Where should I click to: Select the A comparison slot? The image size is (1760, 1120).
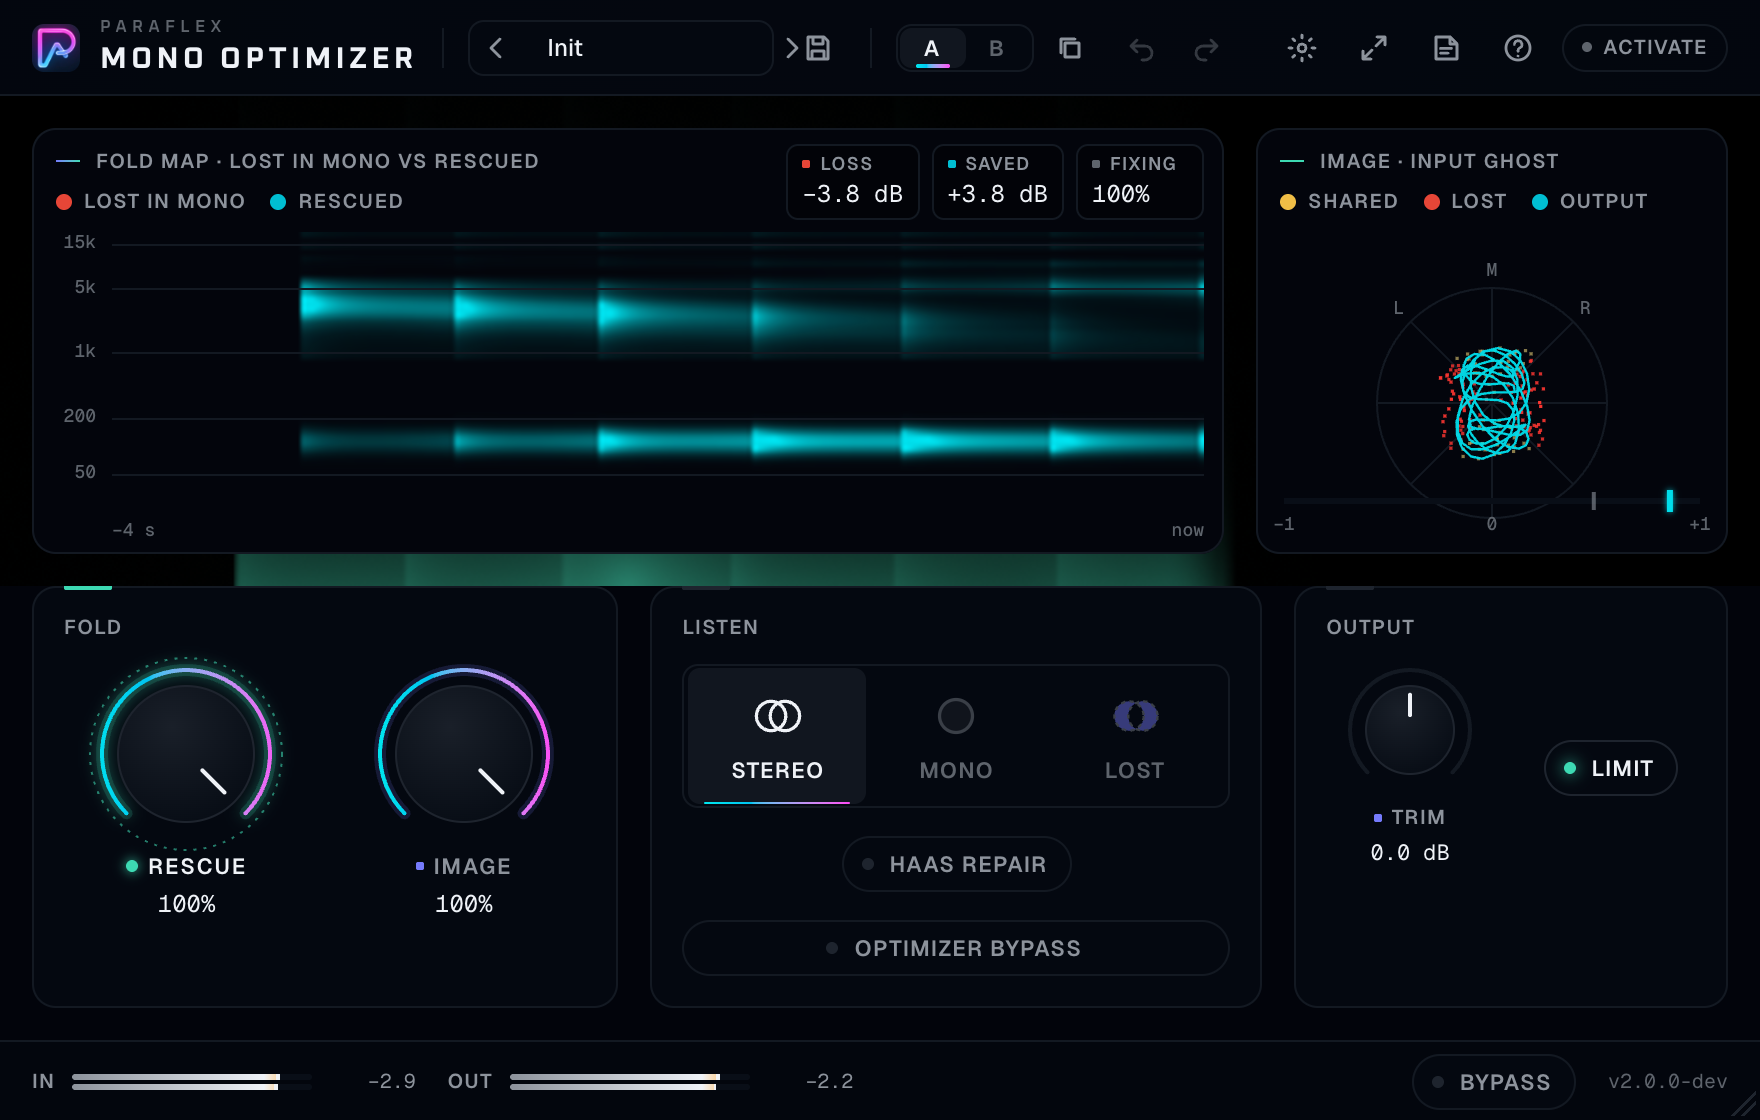pos(932,48)
